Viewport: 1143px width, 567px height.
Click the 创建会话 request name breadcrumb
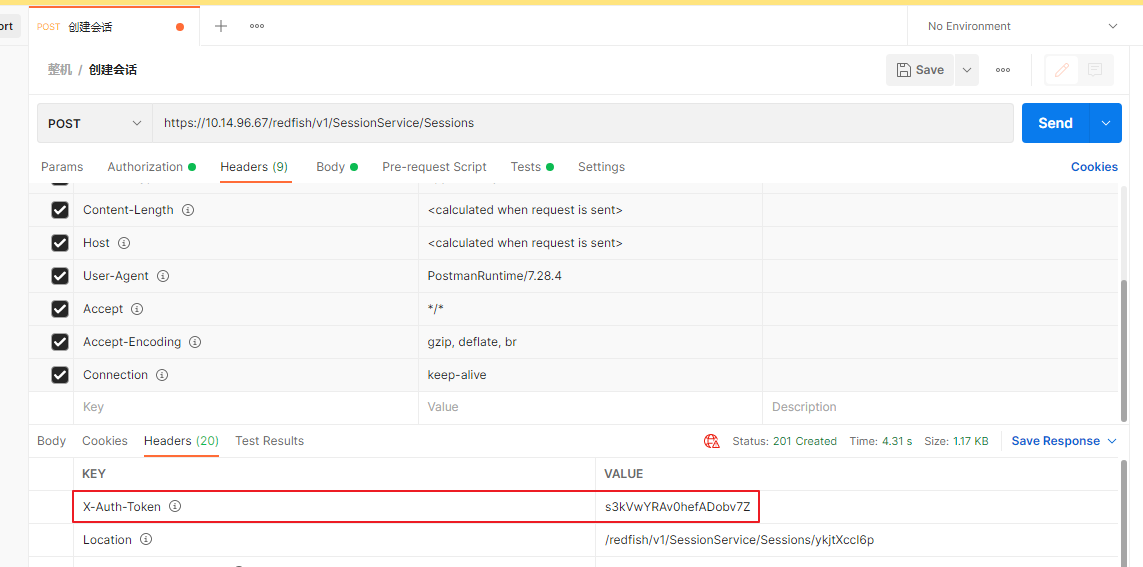click(x=113, y=70)
